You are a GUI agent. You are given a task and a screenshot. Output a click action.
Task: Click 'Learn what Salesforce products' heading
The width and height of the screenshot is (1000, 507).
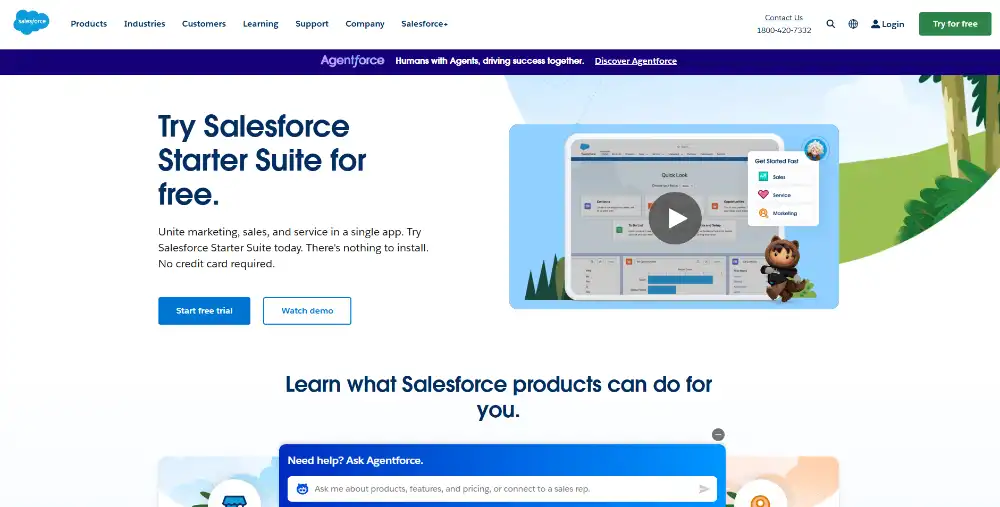[499, 396]
